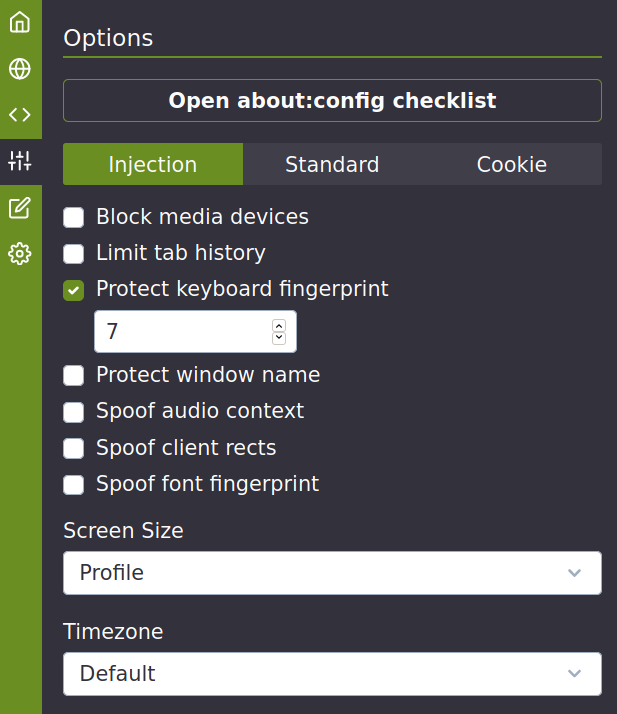Switch to the Cookie tab
The image size is (617, 714).
tap(511, 165)
